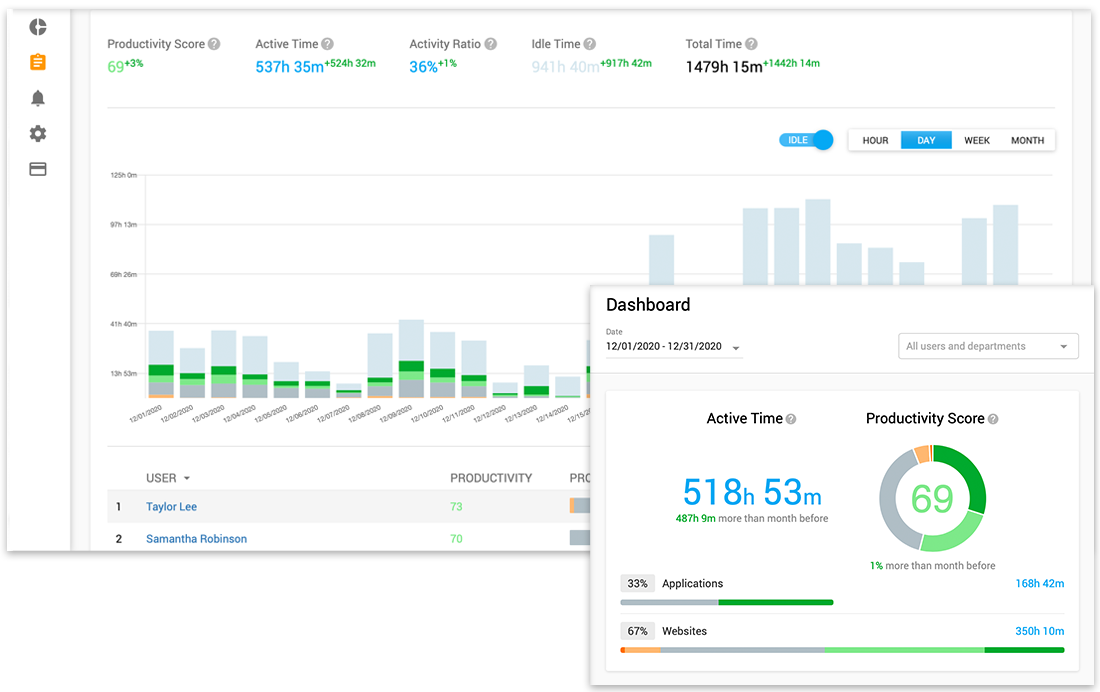Viewport: 1100px width, 692px height.
Task: Click the +524h 32m Active Time change
Action: (x=350, y=63)
